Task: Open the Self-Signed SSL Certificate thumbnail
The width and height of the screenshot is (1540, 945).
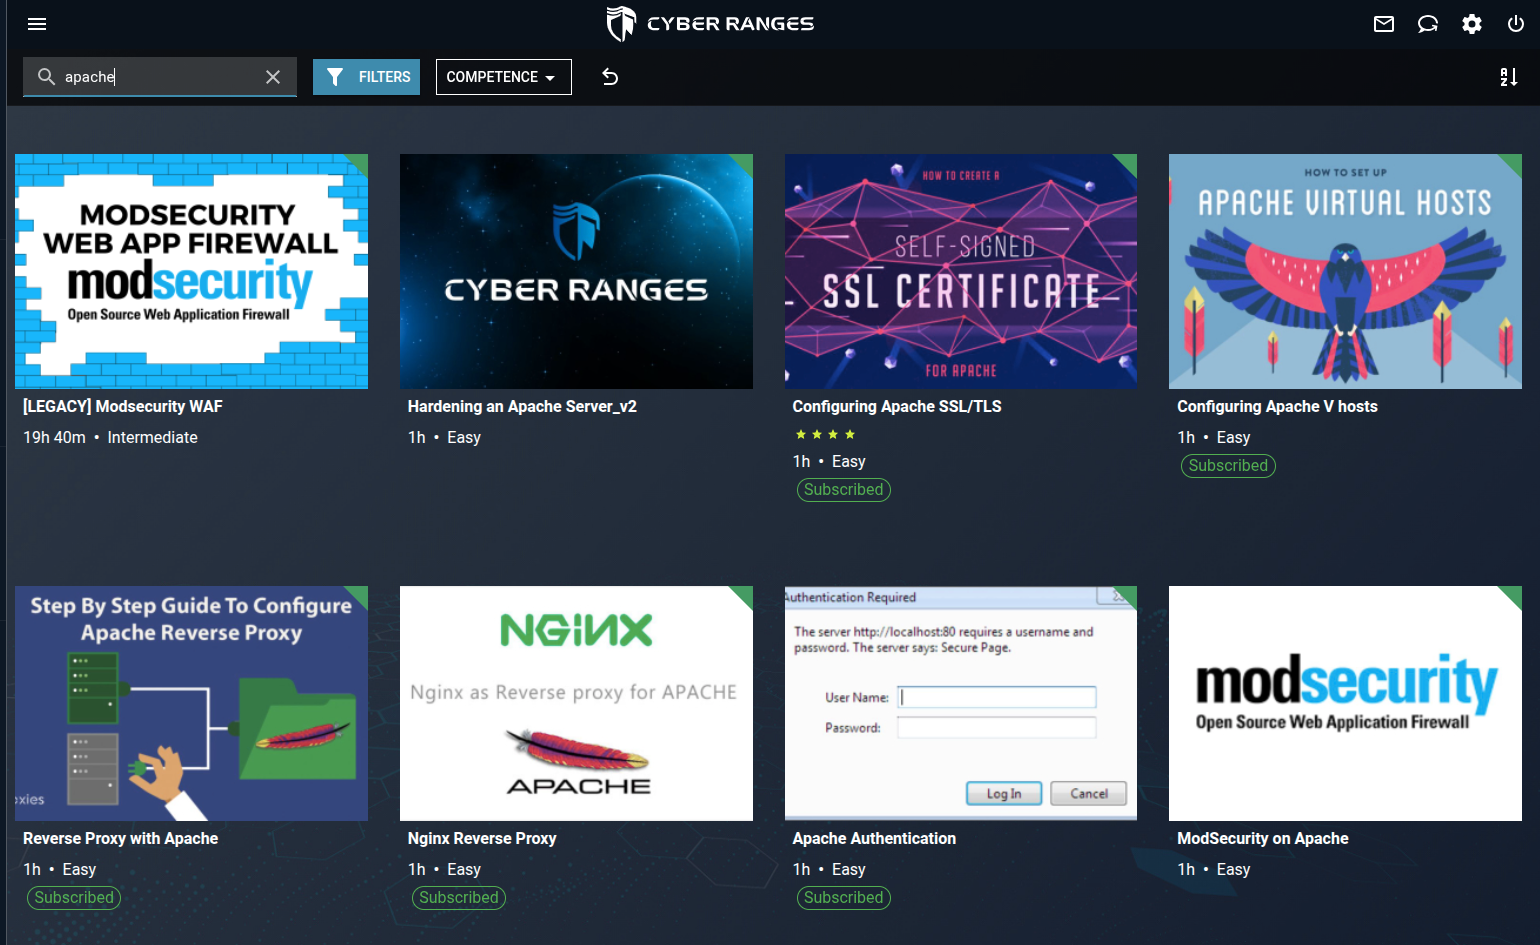Action: (961, 271)
